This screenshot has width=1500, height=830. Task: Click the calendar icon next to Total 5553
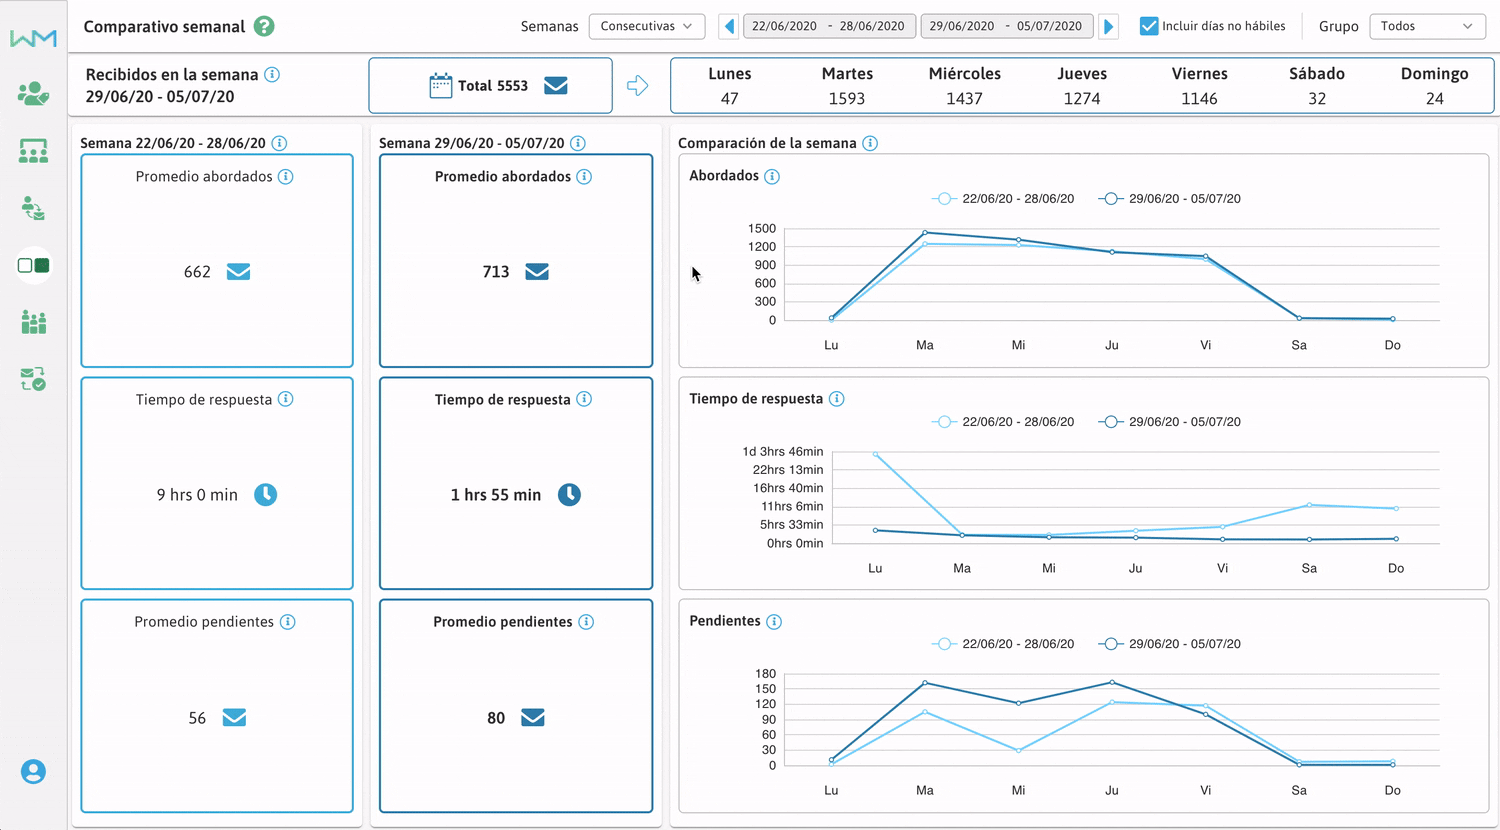440,86
